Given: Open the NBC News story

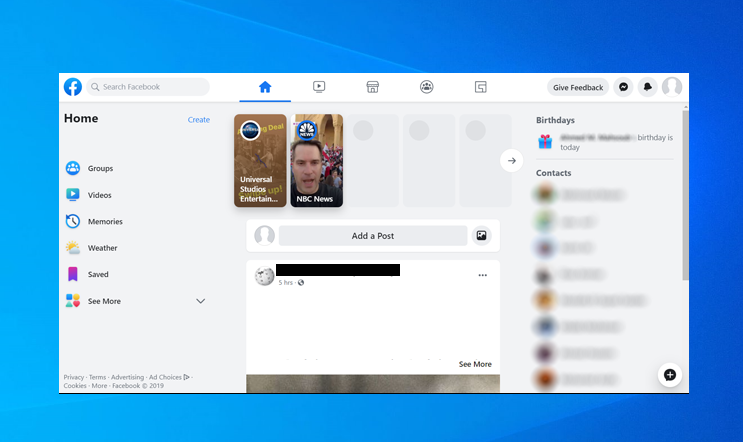Looking at the screenshot, I should (317, 161).
